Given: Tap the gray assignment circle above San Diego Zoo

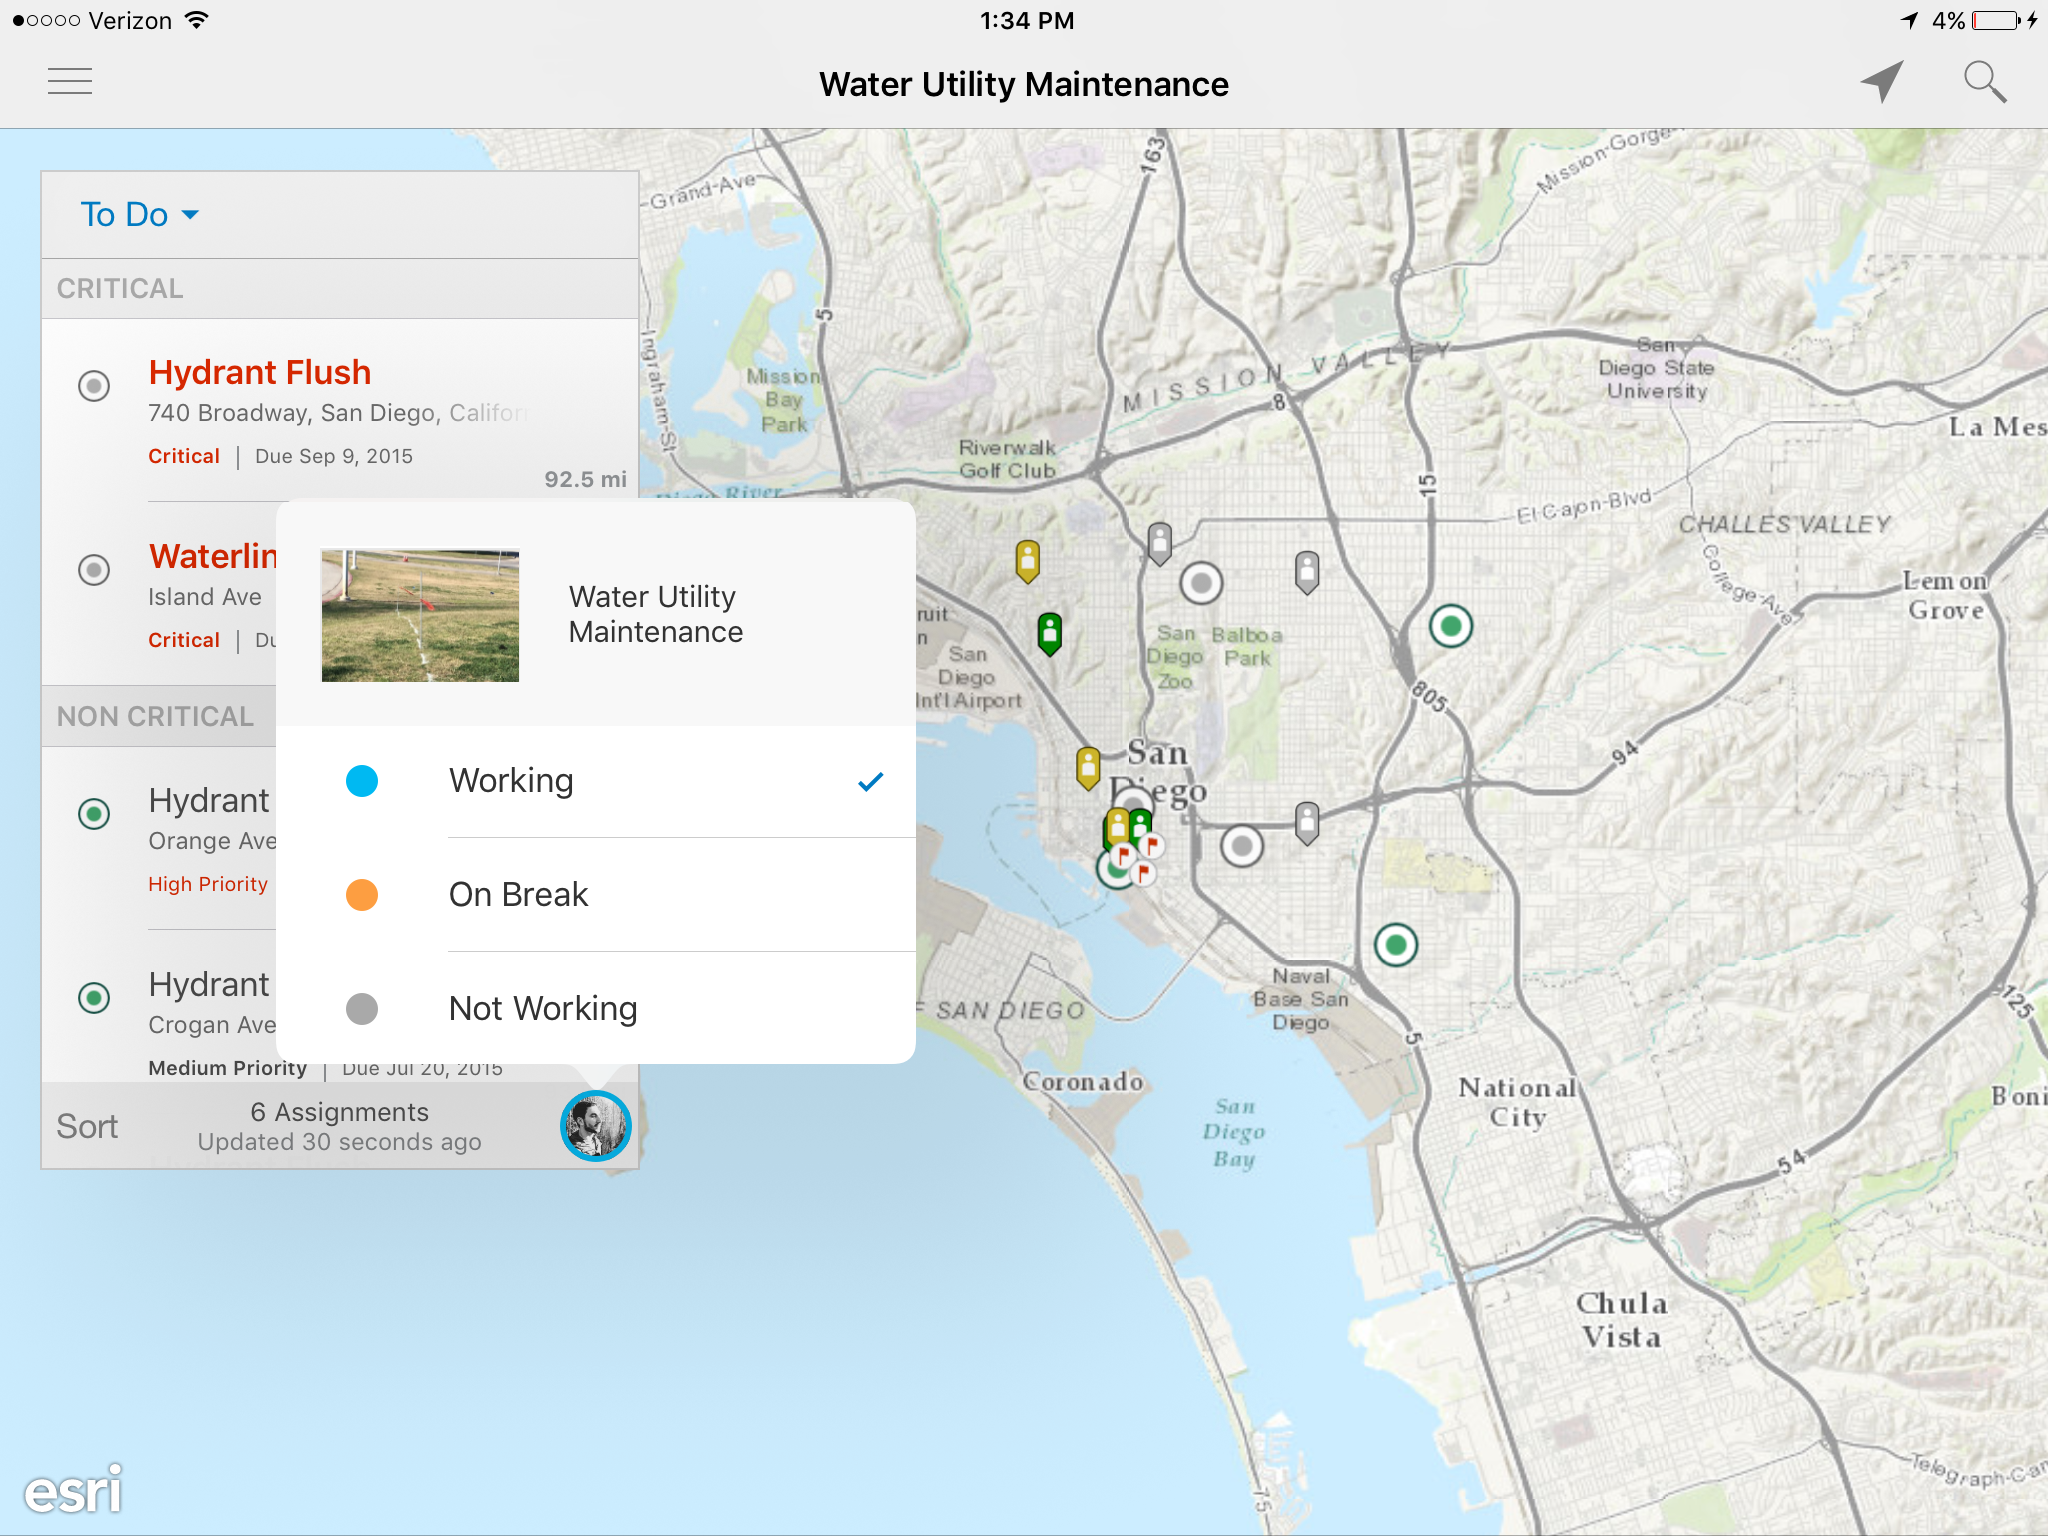Looking at the screenshot, I should click(1201, 583).
